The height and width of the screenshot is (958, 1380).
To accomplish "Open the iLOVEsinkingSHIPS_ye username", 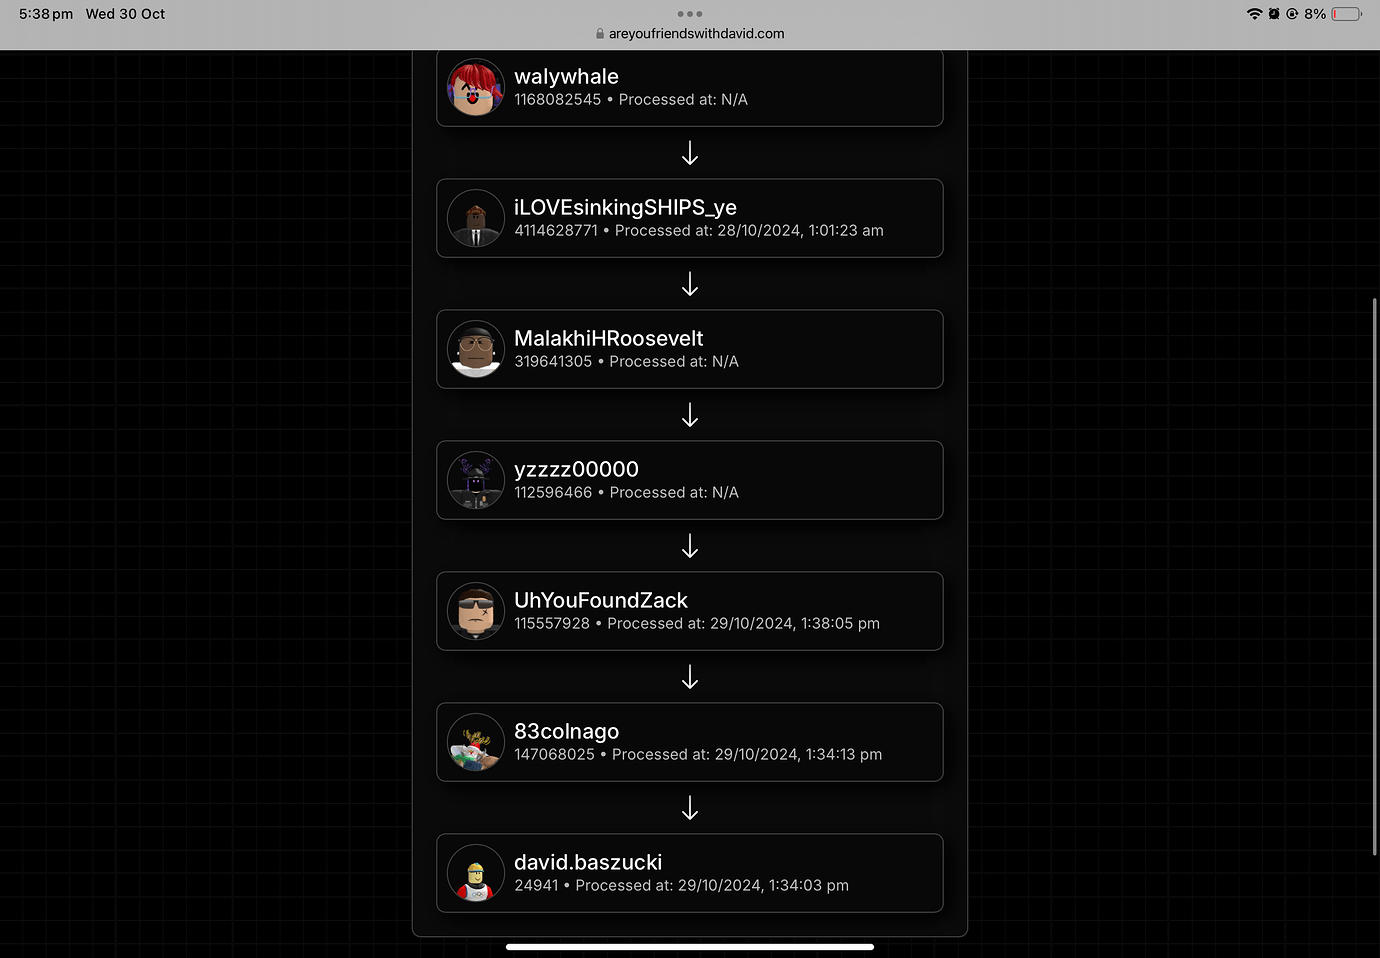I will pyautogui.click(x=625, y=207).
